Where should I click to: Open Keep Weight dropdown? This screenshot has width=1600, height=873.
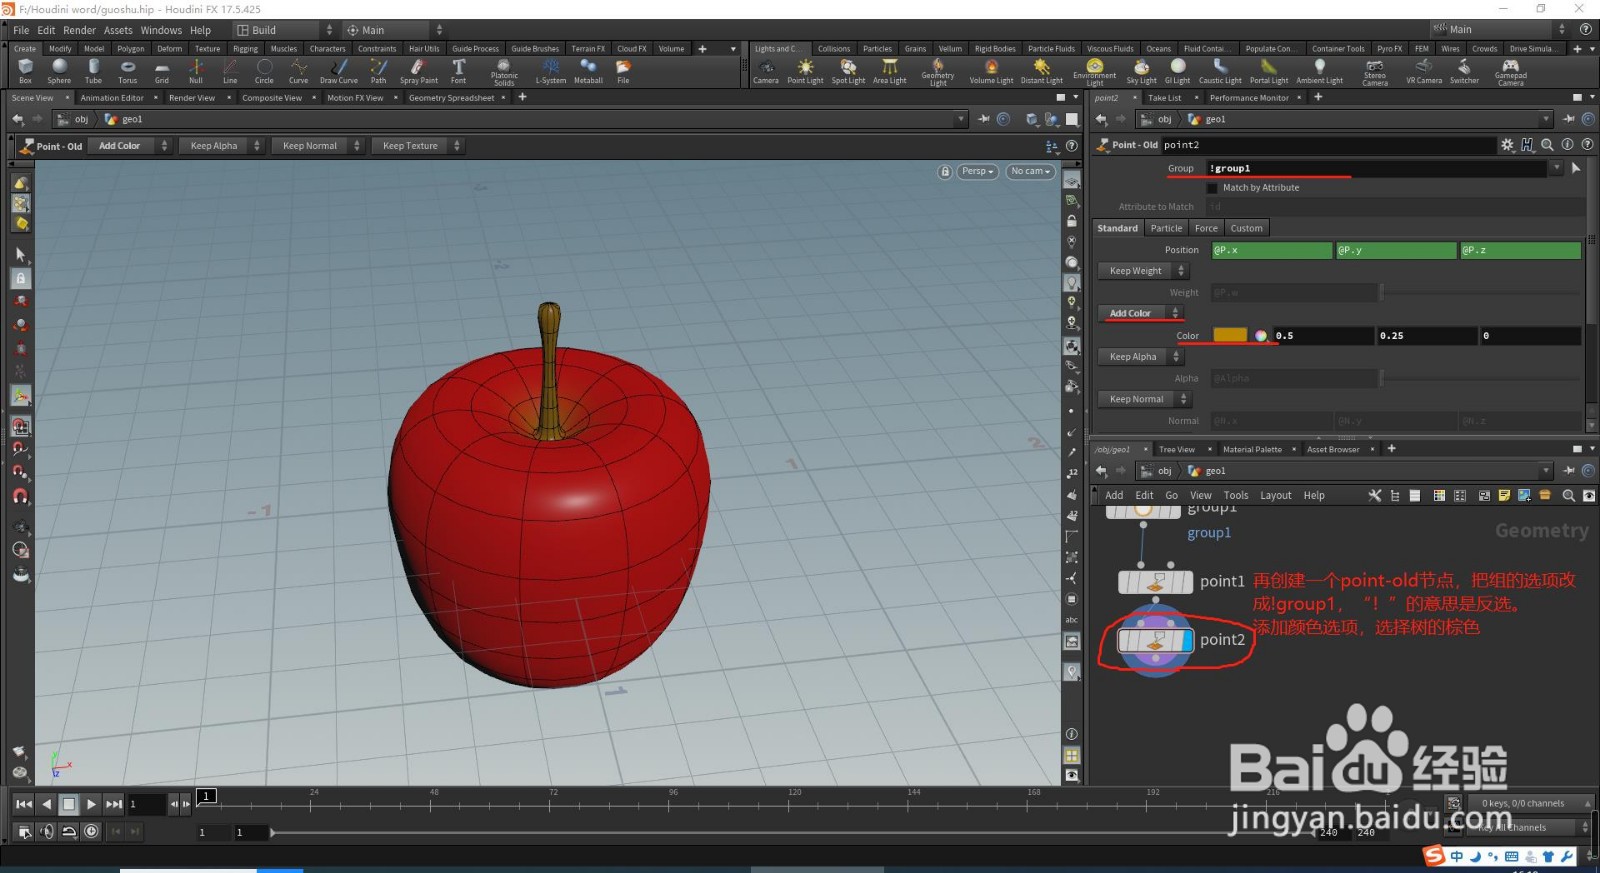(x=1143, y=271)
